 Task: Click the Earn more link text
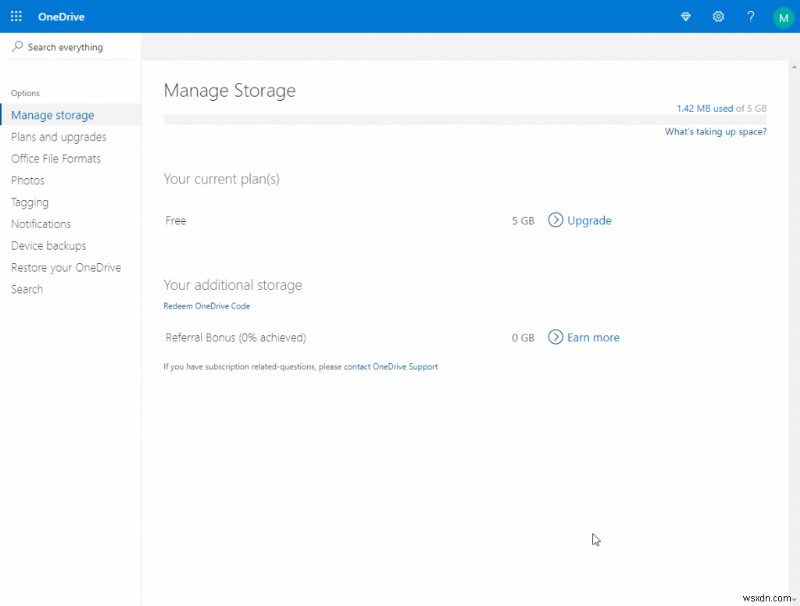coord(593,338)
